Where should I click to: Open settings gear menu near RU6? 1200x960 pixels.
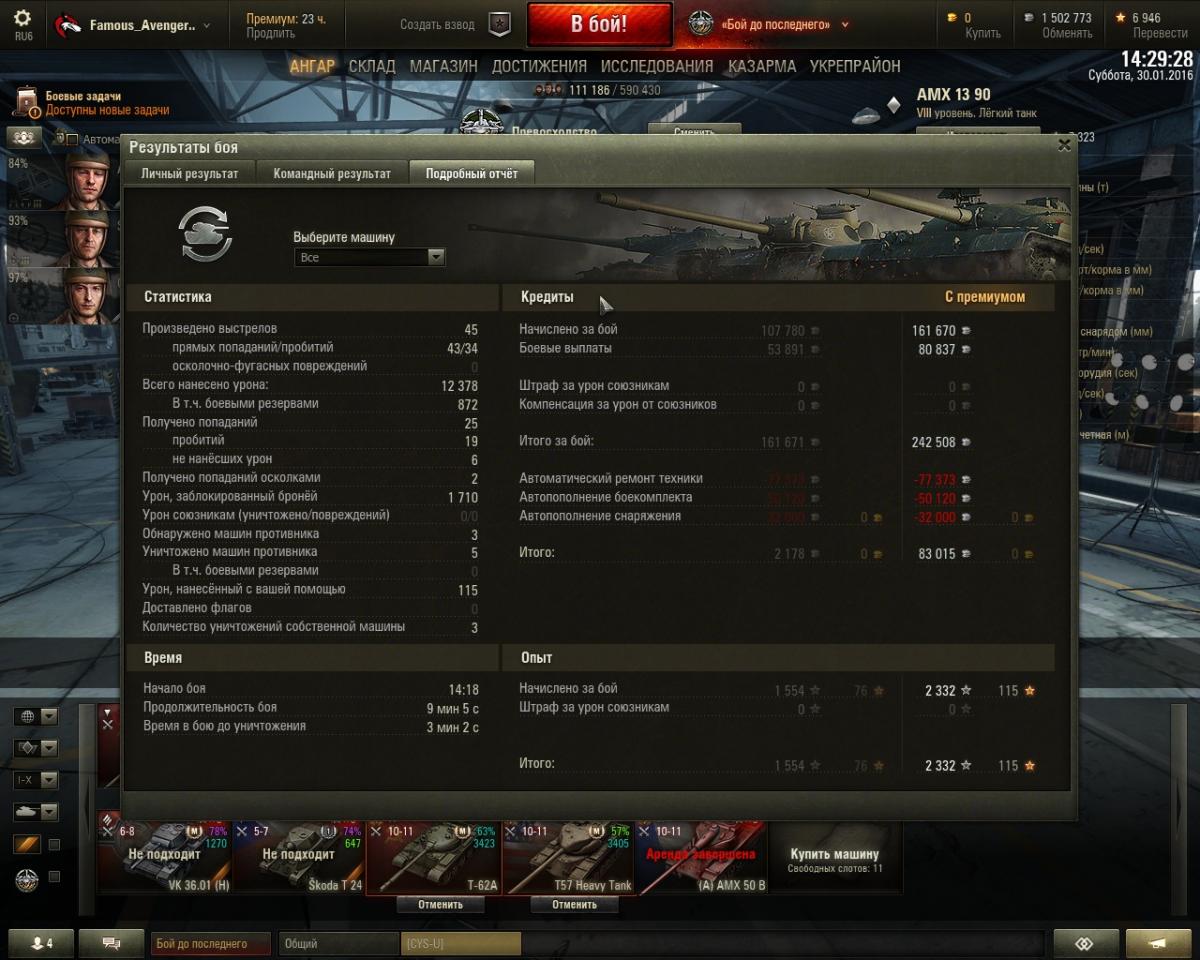pyautogui.click(x=22, y=19)
